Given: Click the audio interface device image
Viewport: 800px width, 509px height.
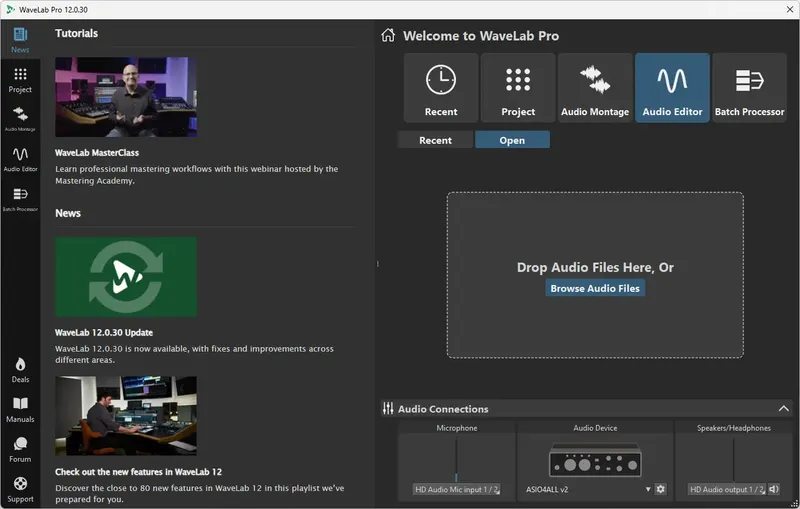Looking at the screenshot, I should pyautogui.click(x=595, y=459).
